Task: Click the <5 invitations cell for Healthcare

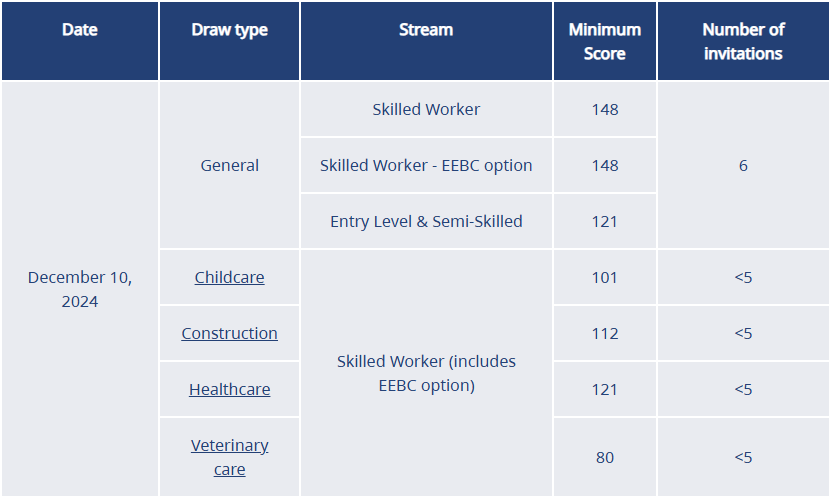Action: click(743, 389)
